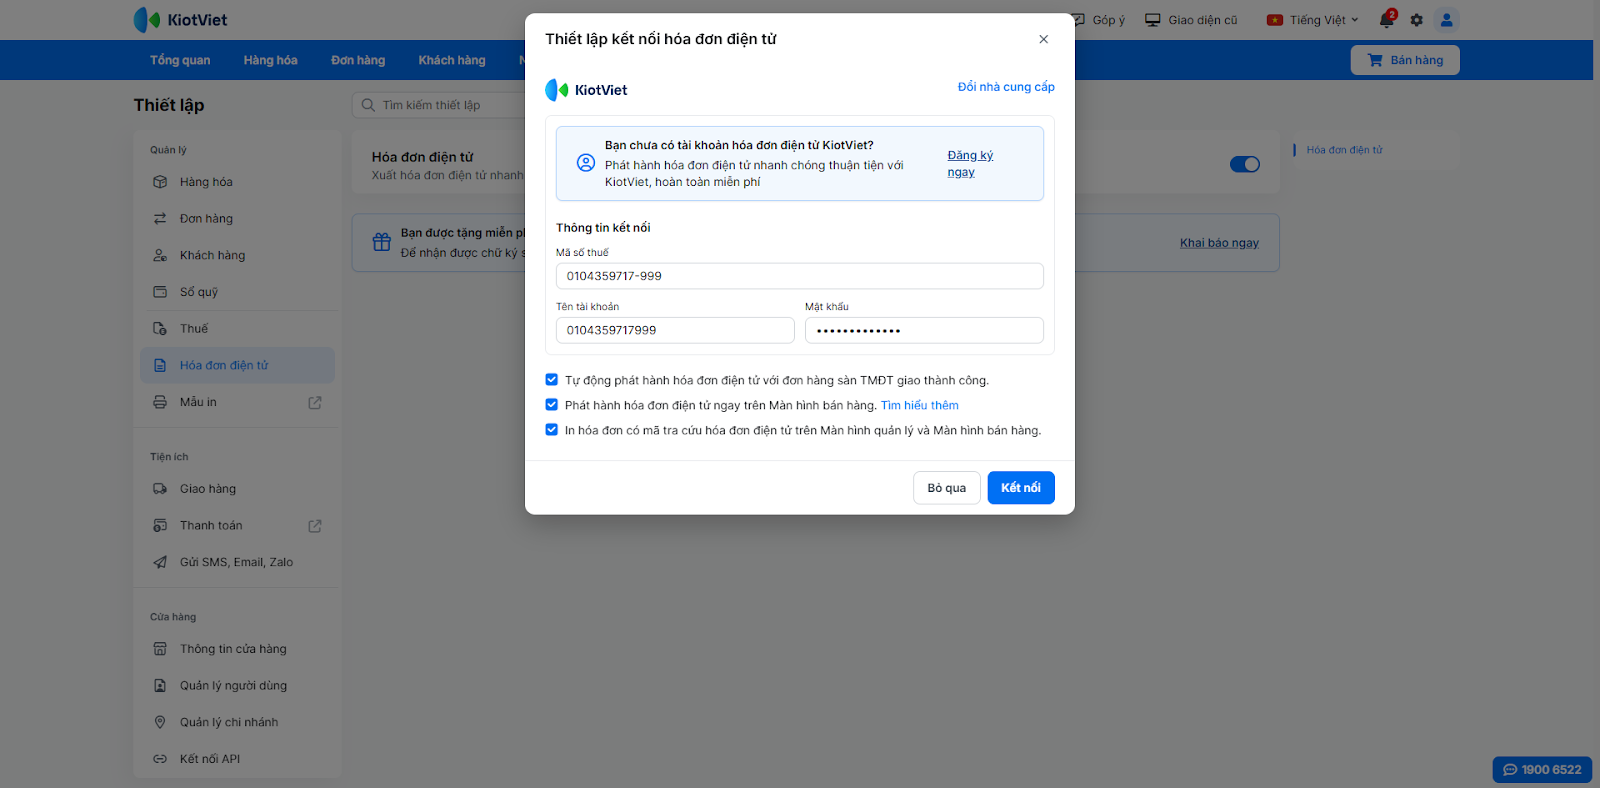
Task: Open the 1900 6522 support chat button
Action: point(1542,769)
